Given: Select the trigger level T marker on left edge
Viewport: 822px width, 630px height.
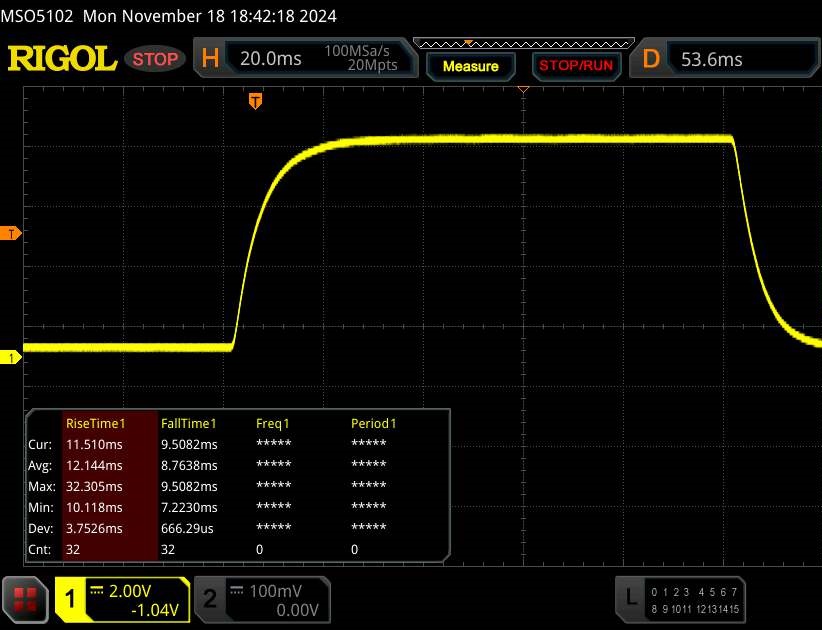Looking at the screenshot, I should 11,234.
